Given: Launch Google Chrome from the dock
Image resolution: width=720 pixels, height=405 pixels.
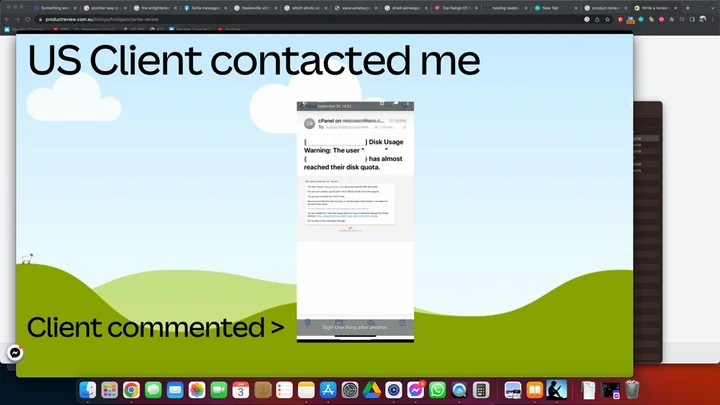Looking at the screenshot, I should [x=131, y=390].
